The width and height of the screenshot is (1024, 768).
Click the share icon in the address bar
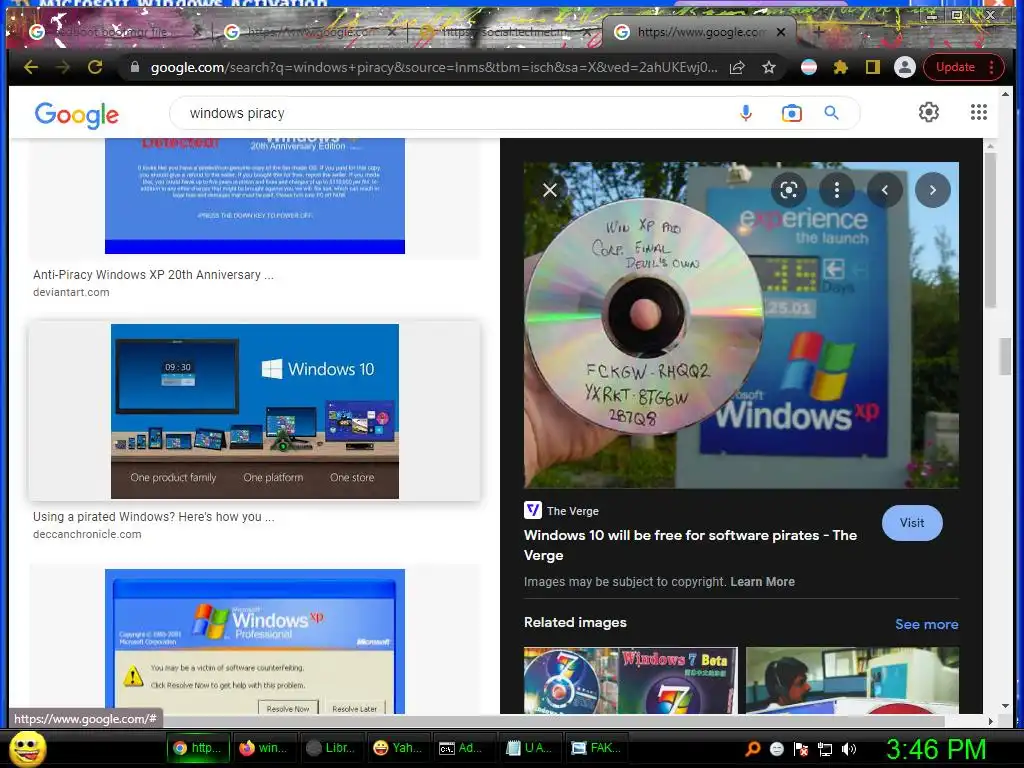[737, 67]
